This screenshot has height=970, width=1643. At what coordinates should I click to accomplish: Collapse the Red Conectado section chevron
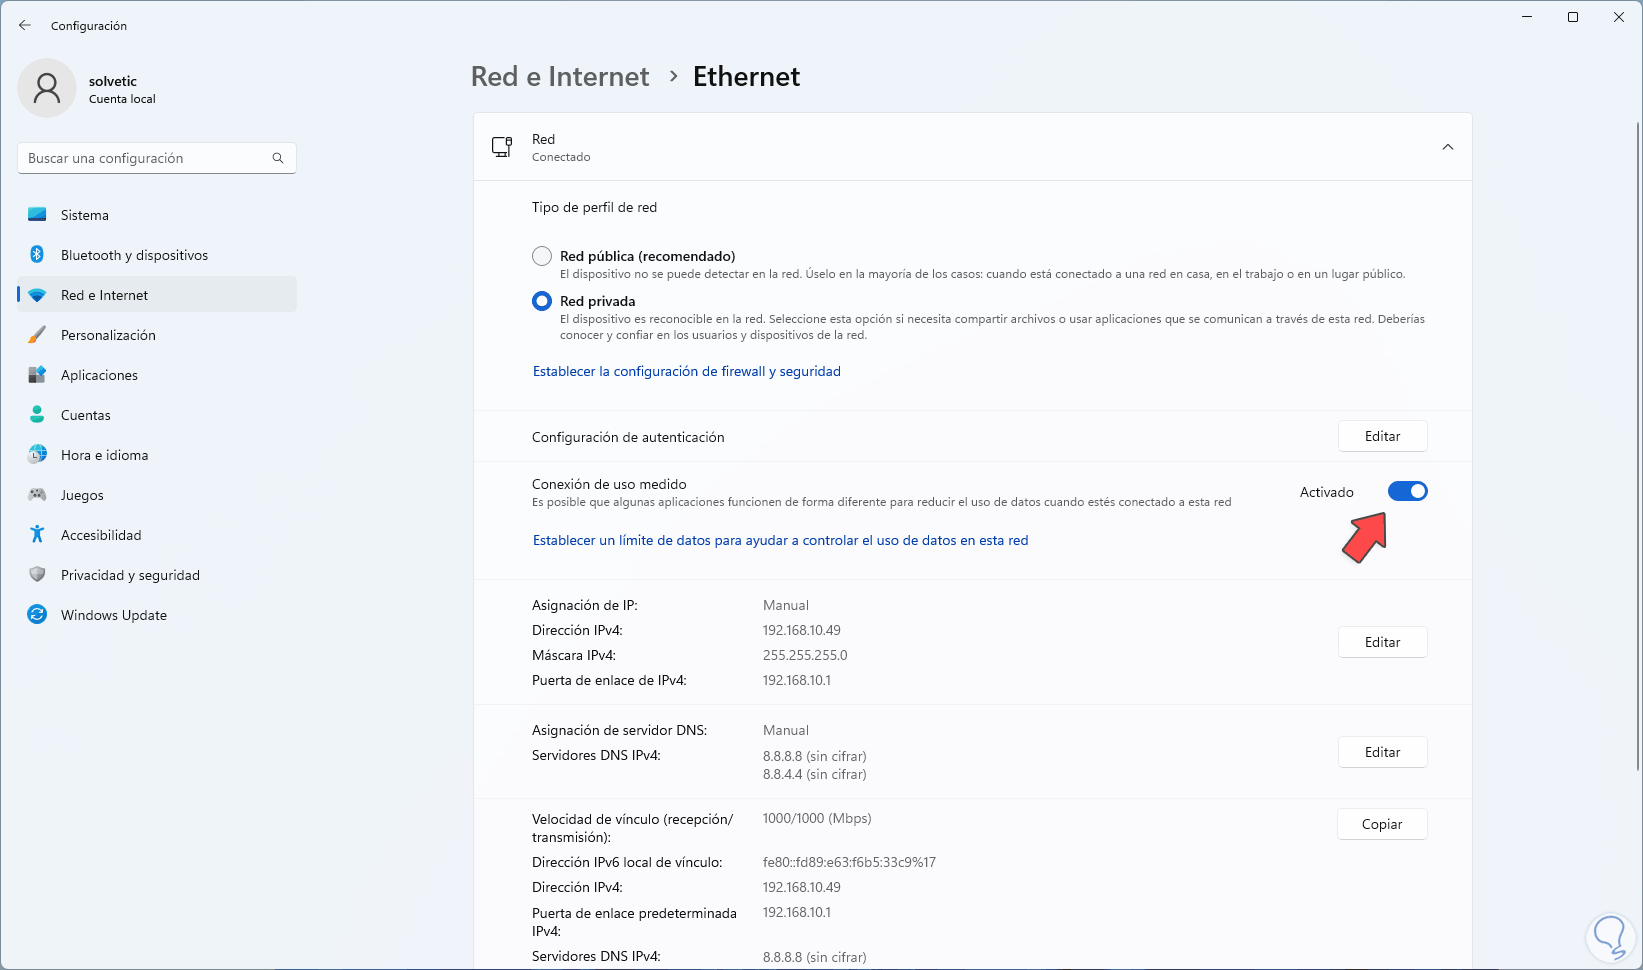1447,147
